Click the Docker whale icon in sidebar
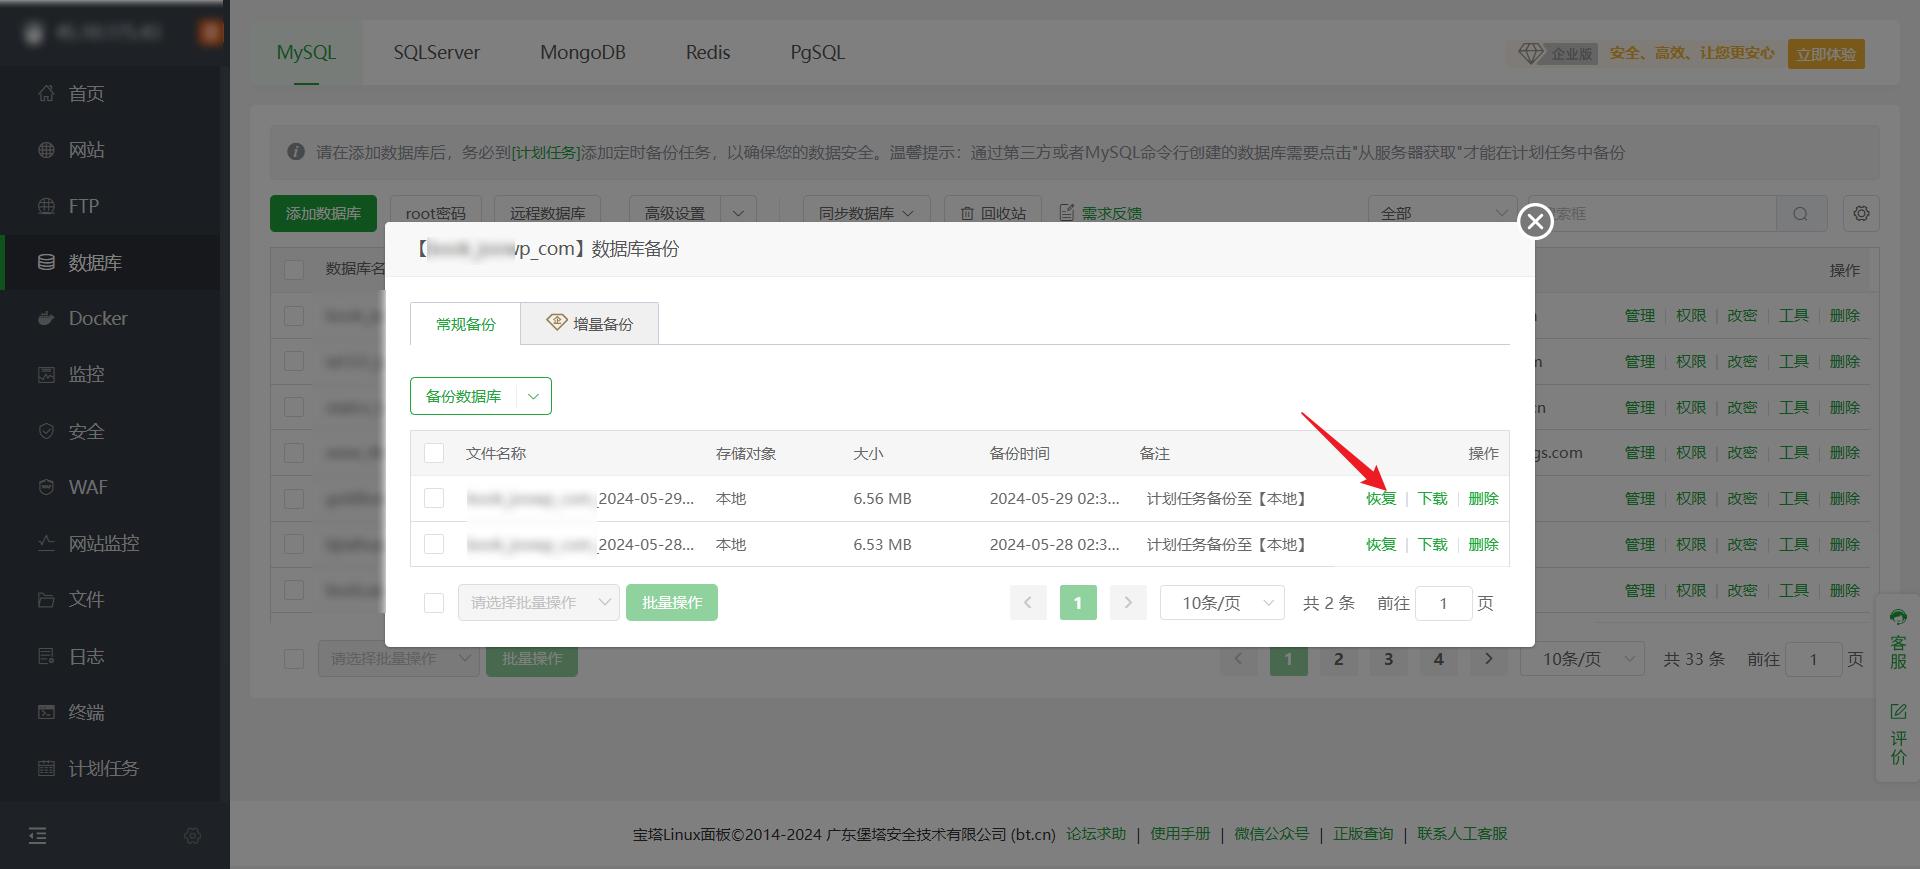Image resolution: width=1920 pixels, height=869 pixels. [46, 318]
